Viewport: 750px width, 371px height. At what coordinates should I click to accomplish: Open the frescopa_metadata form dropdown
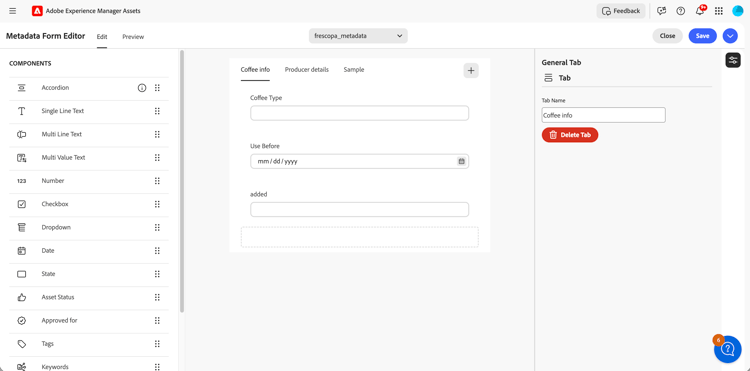(358, 36)
